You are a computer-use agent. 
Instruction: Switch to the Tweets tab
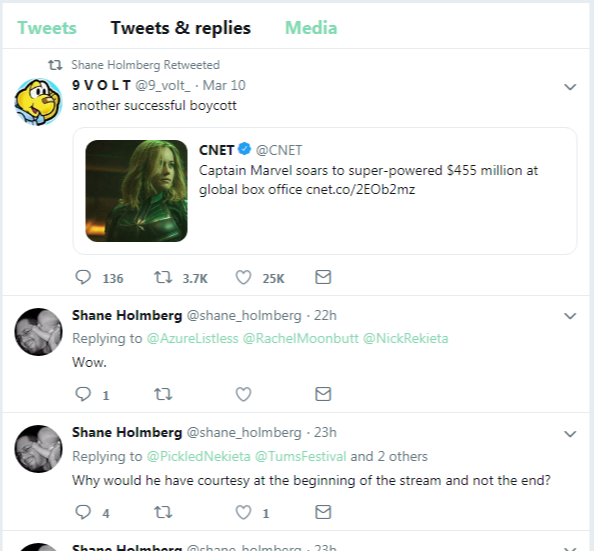pyautogui.click(x=47, y=28)
